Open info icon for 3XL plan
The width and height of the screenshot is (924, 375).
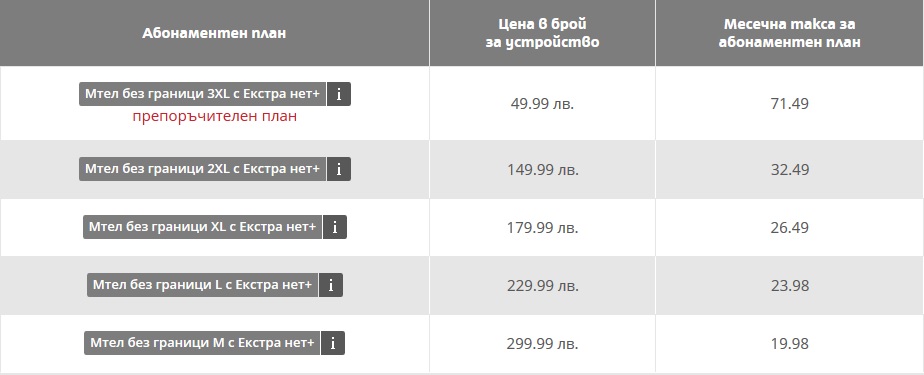tap(339, 94)
